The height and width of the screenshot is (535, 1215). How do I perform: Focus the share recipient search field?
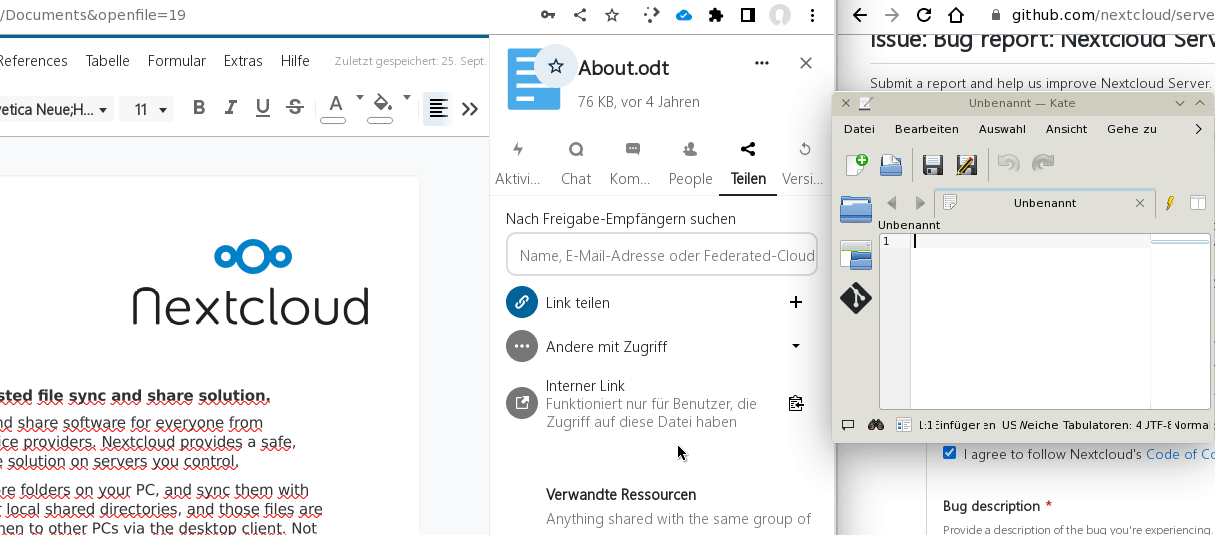[662, 255]
